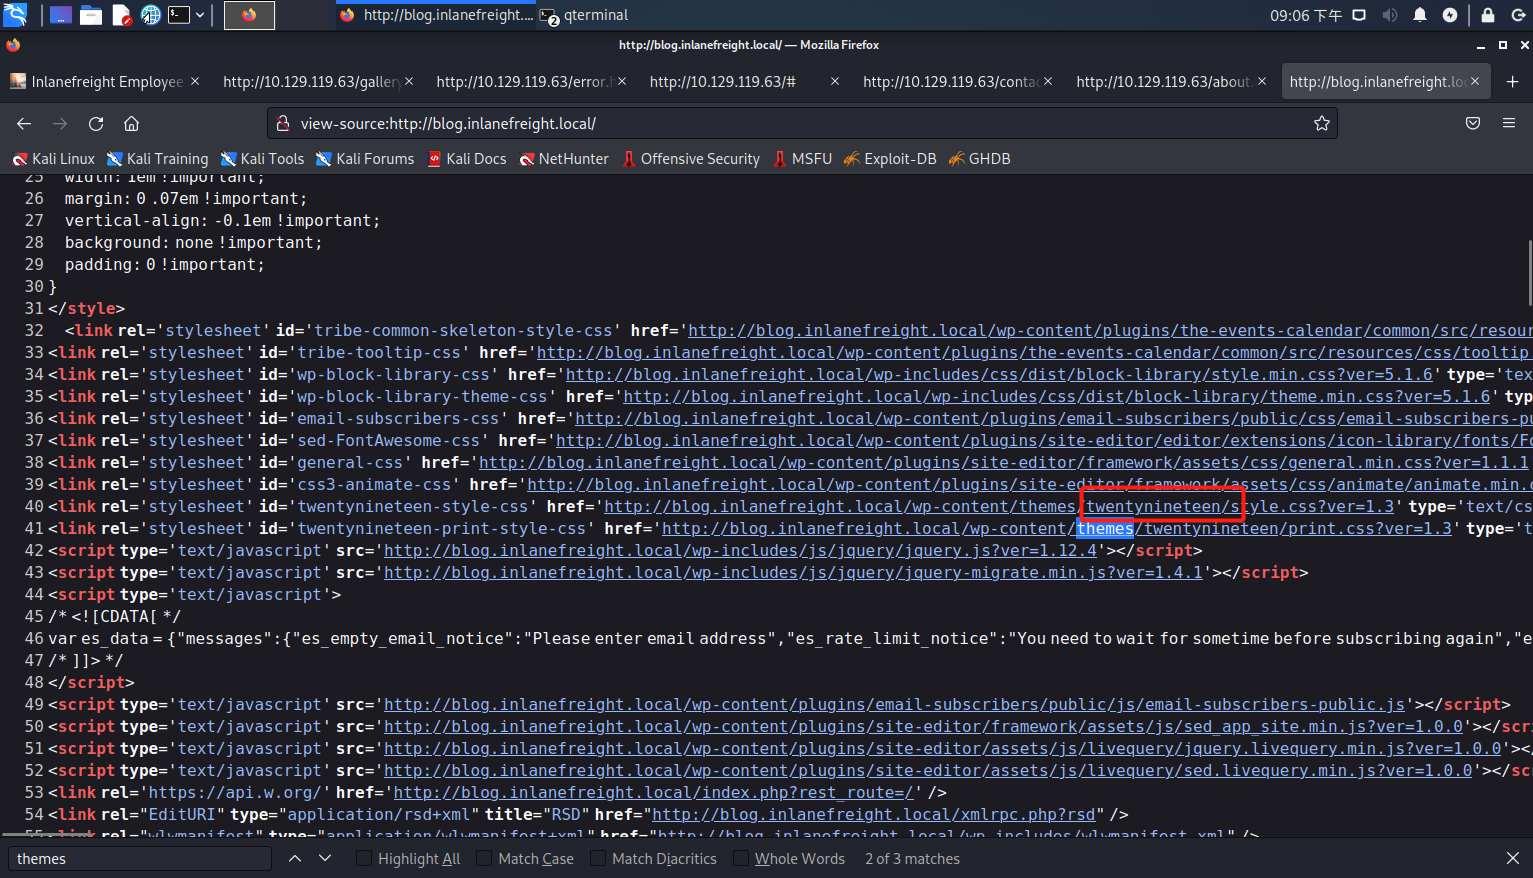The height and width of the screenshot is (878, 1533).
Task: Close the 10.129.119.63/gallery tab
Action: click(x=409, y=81)
